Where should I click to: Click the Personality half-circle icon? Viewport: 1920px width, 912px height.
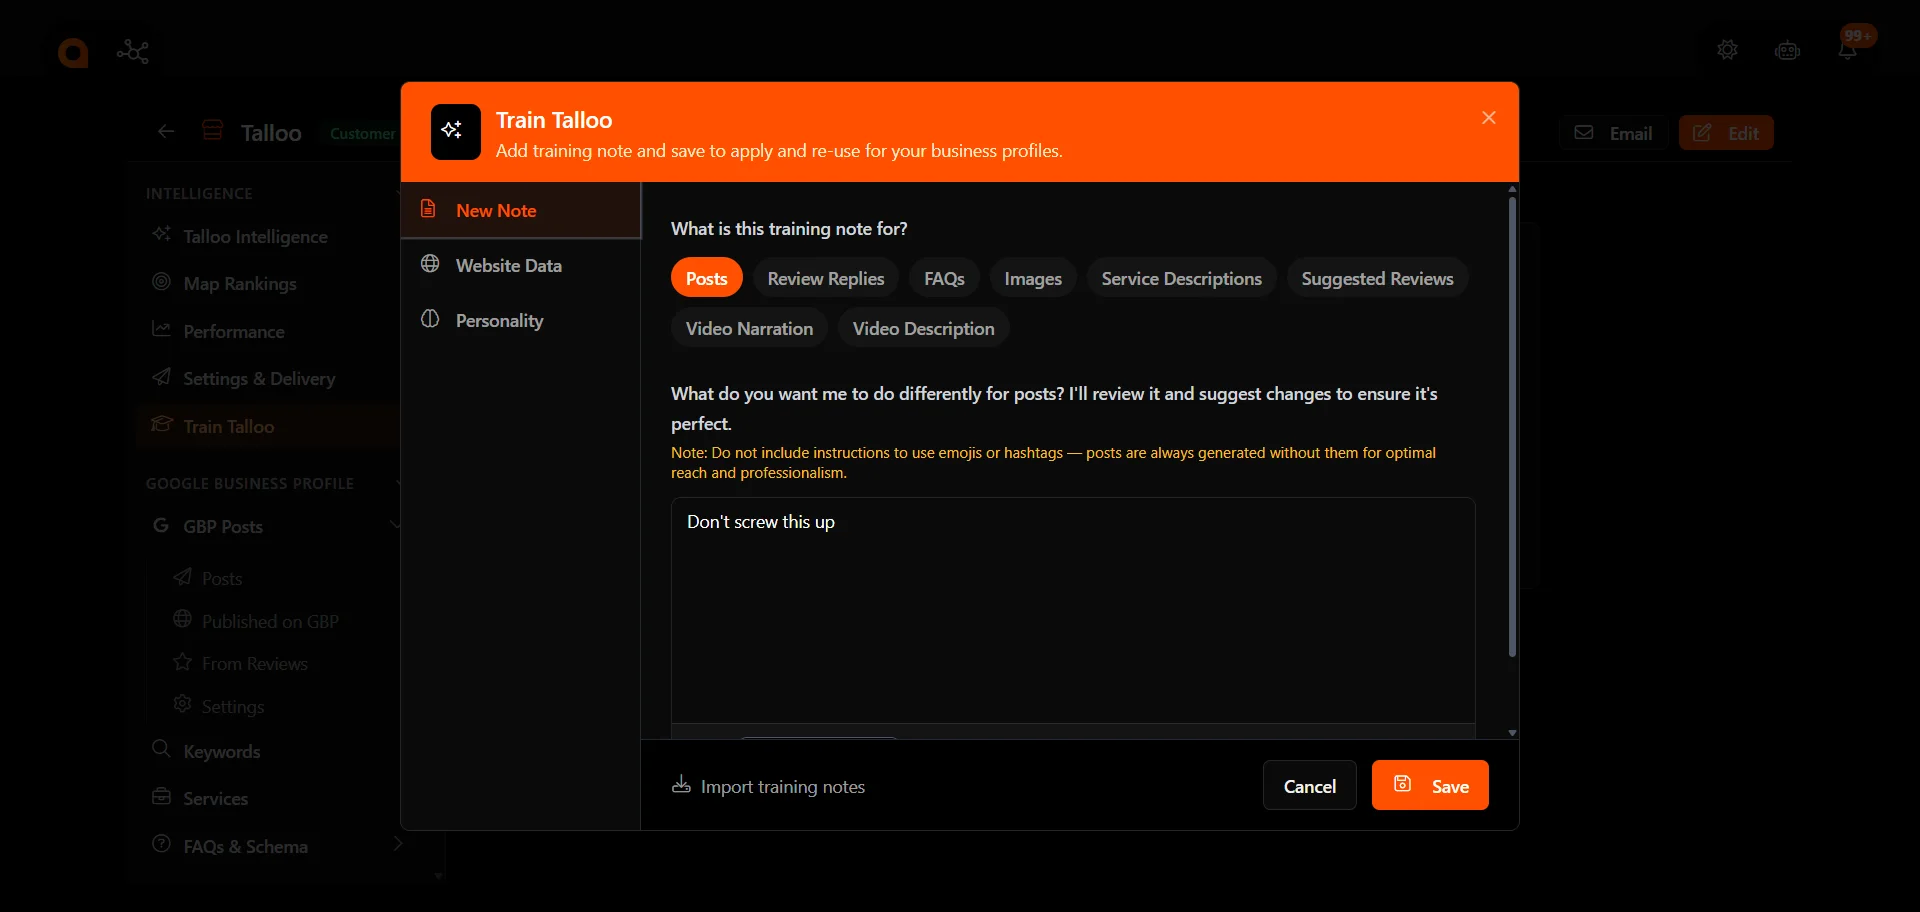[430, 319]
